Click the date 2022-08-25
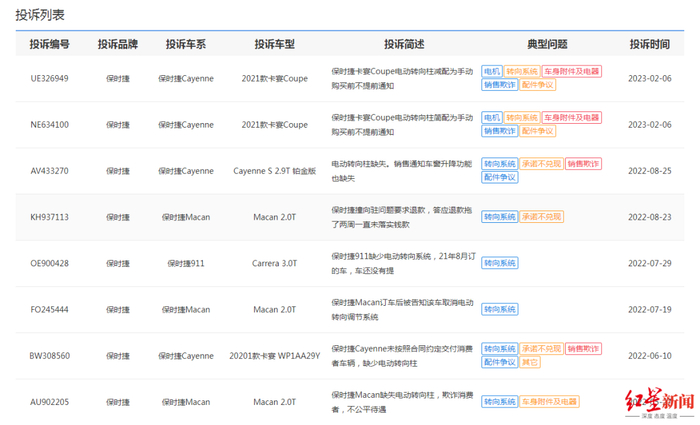Image resolution: width=700 pixels, height=425 pixels. (650, 171)
